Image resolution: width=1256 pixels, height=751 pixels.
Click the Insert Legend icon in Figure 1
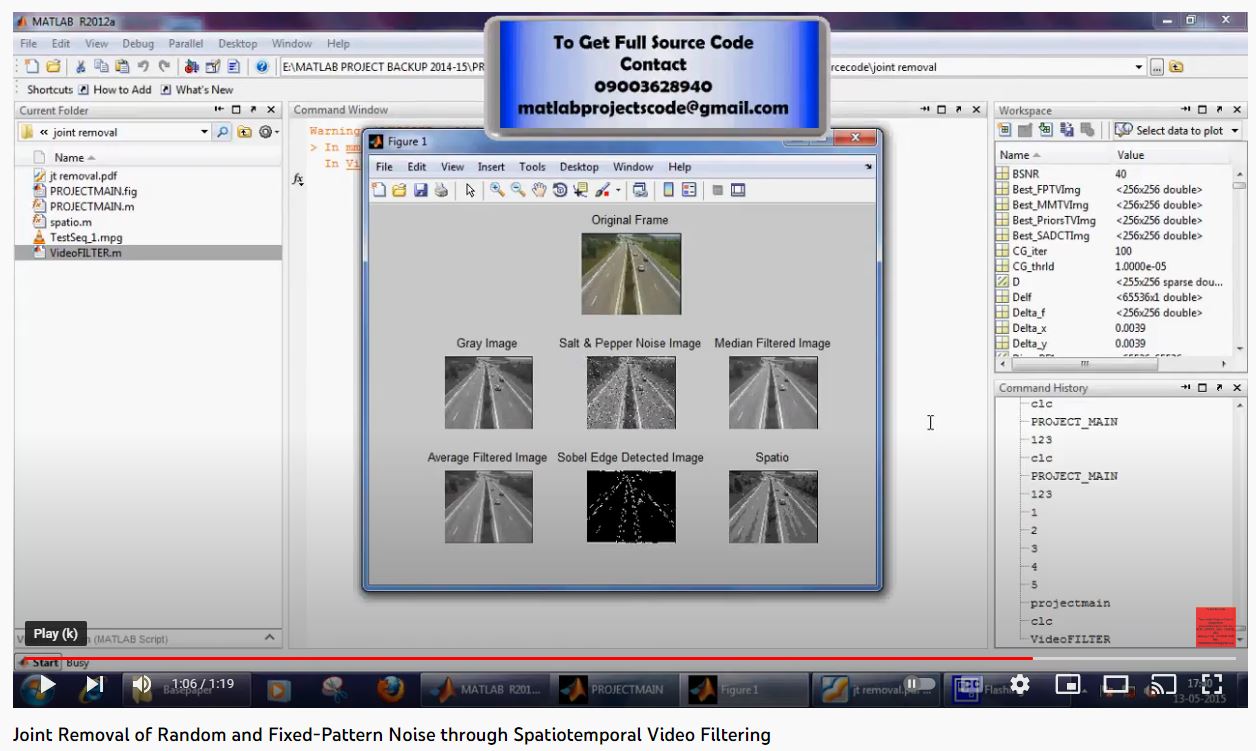(x=690, y=190)
